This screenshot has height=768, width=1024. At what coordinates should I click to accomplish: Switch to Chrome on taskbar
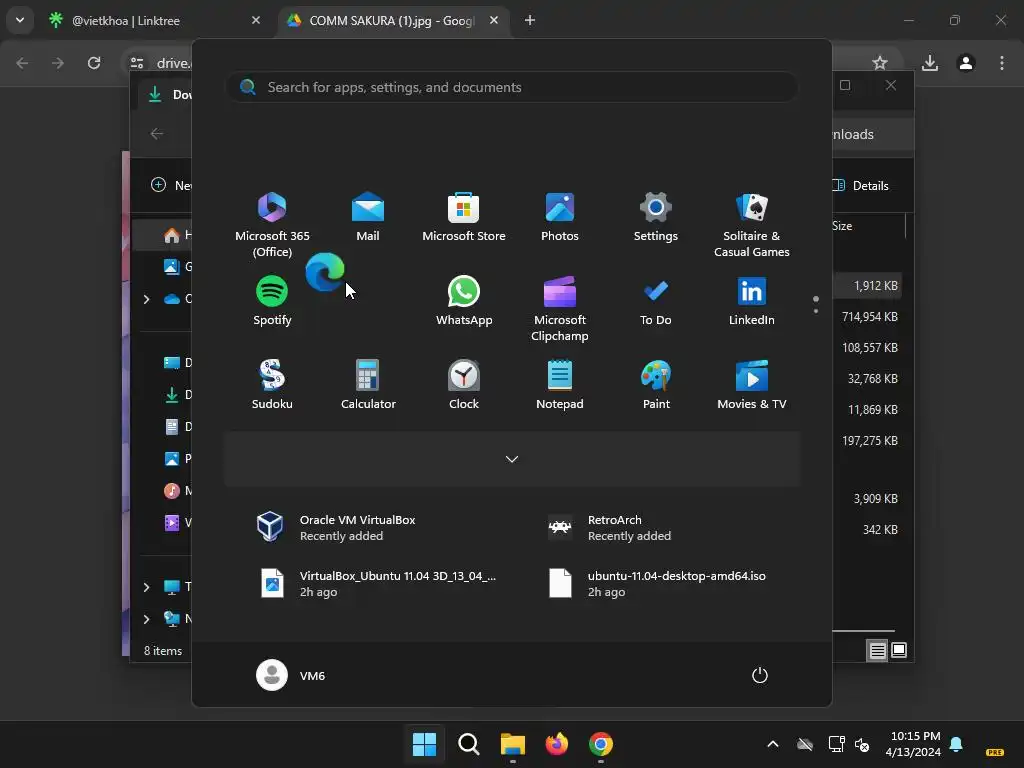pyautogui.click(x=601, y=744)
